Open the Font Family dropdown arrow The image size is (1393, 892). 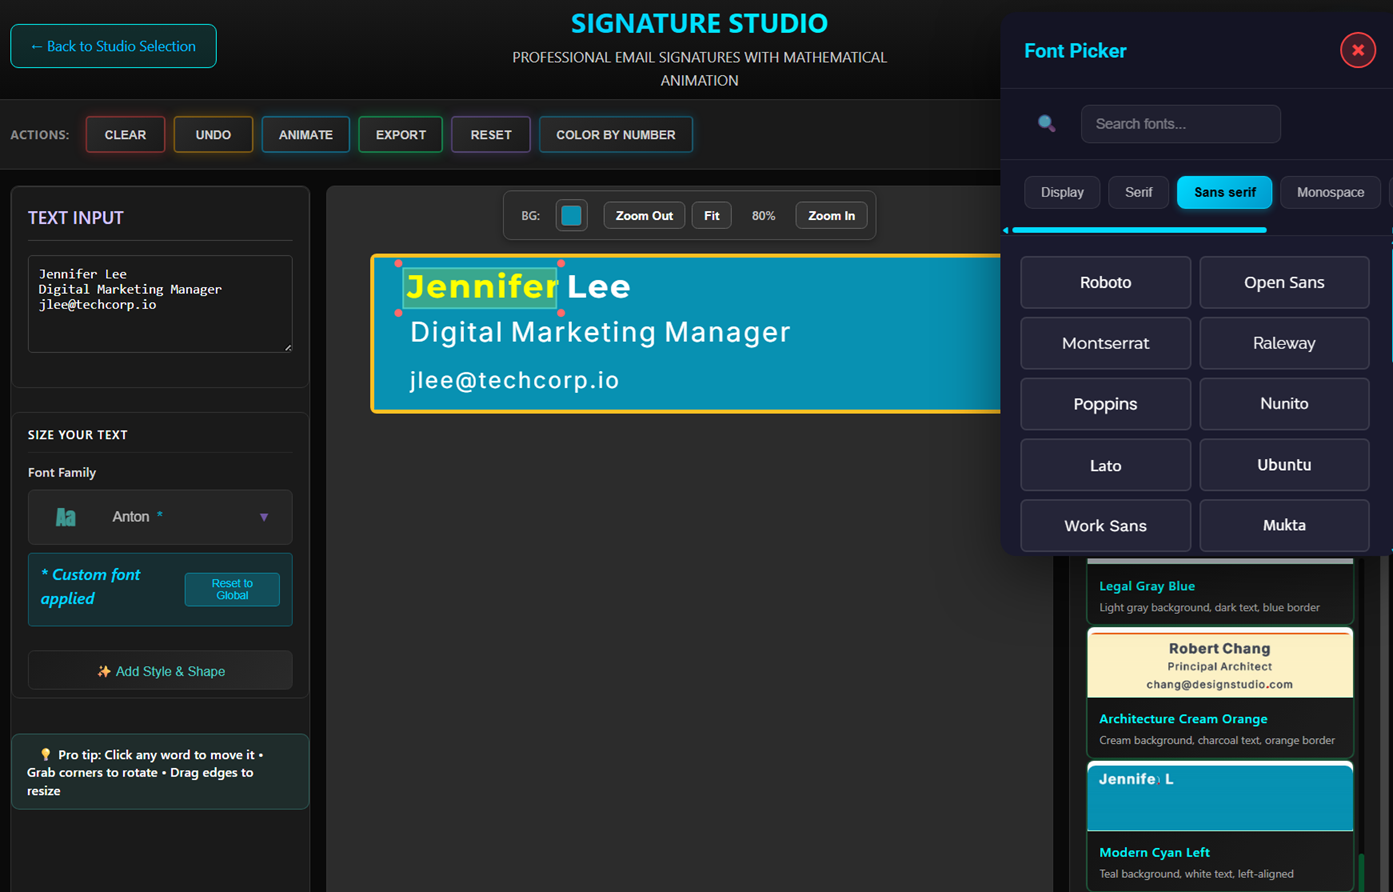(x=264, y=517)
